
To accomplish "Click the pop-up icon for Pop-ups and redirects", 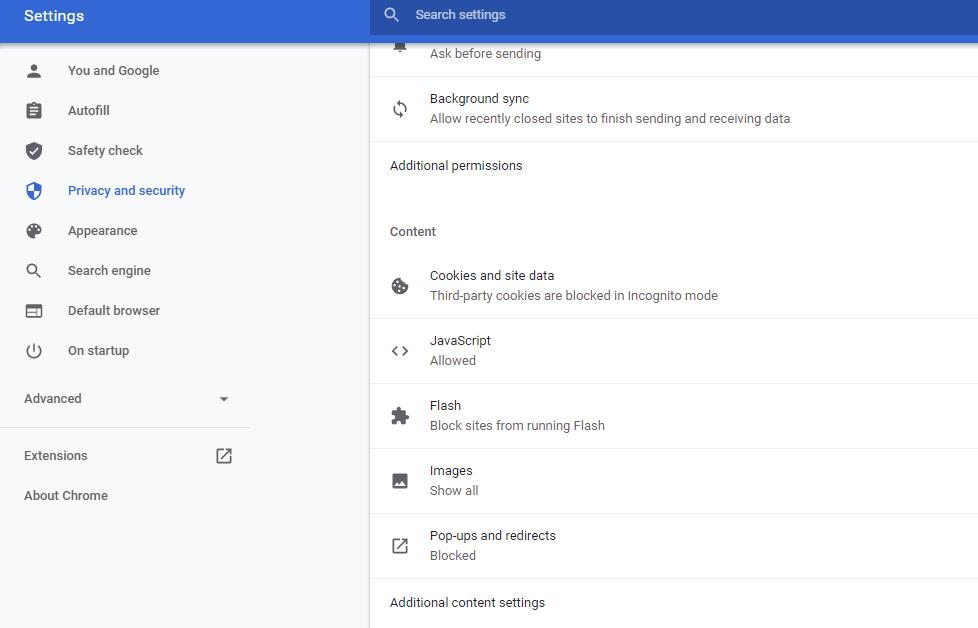I will pyautogui.click(x=400, y=546).
